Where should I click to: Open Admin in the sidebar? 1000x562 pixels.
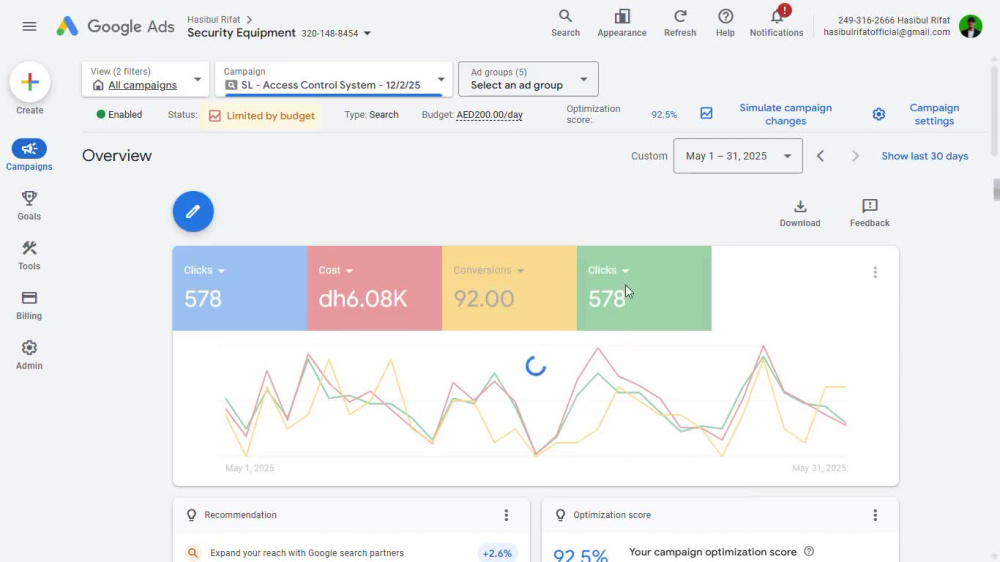pos(29,355)
